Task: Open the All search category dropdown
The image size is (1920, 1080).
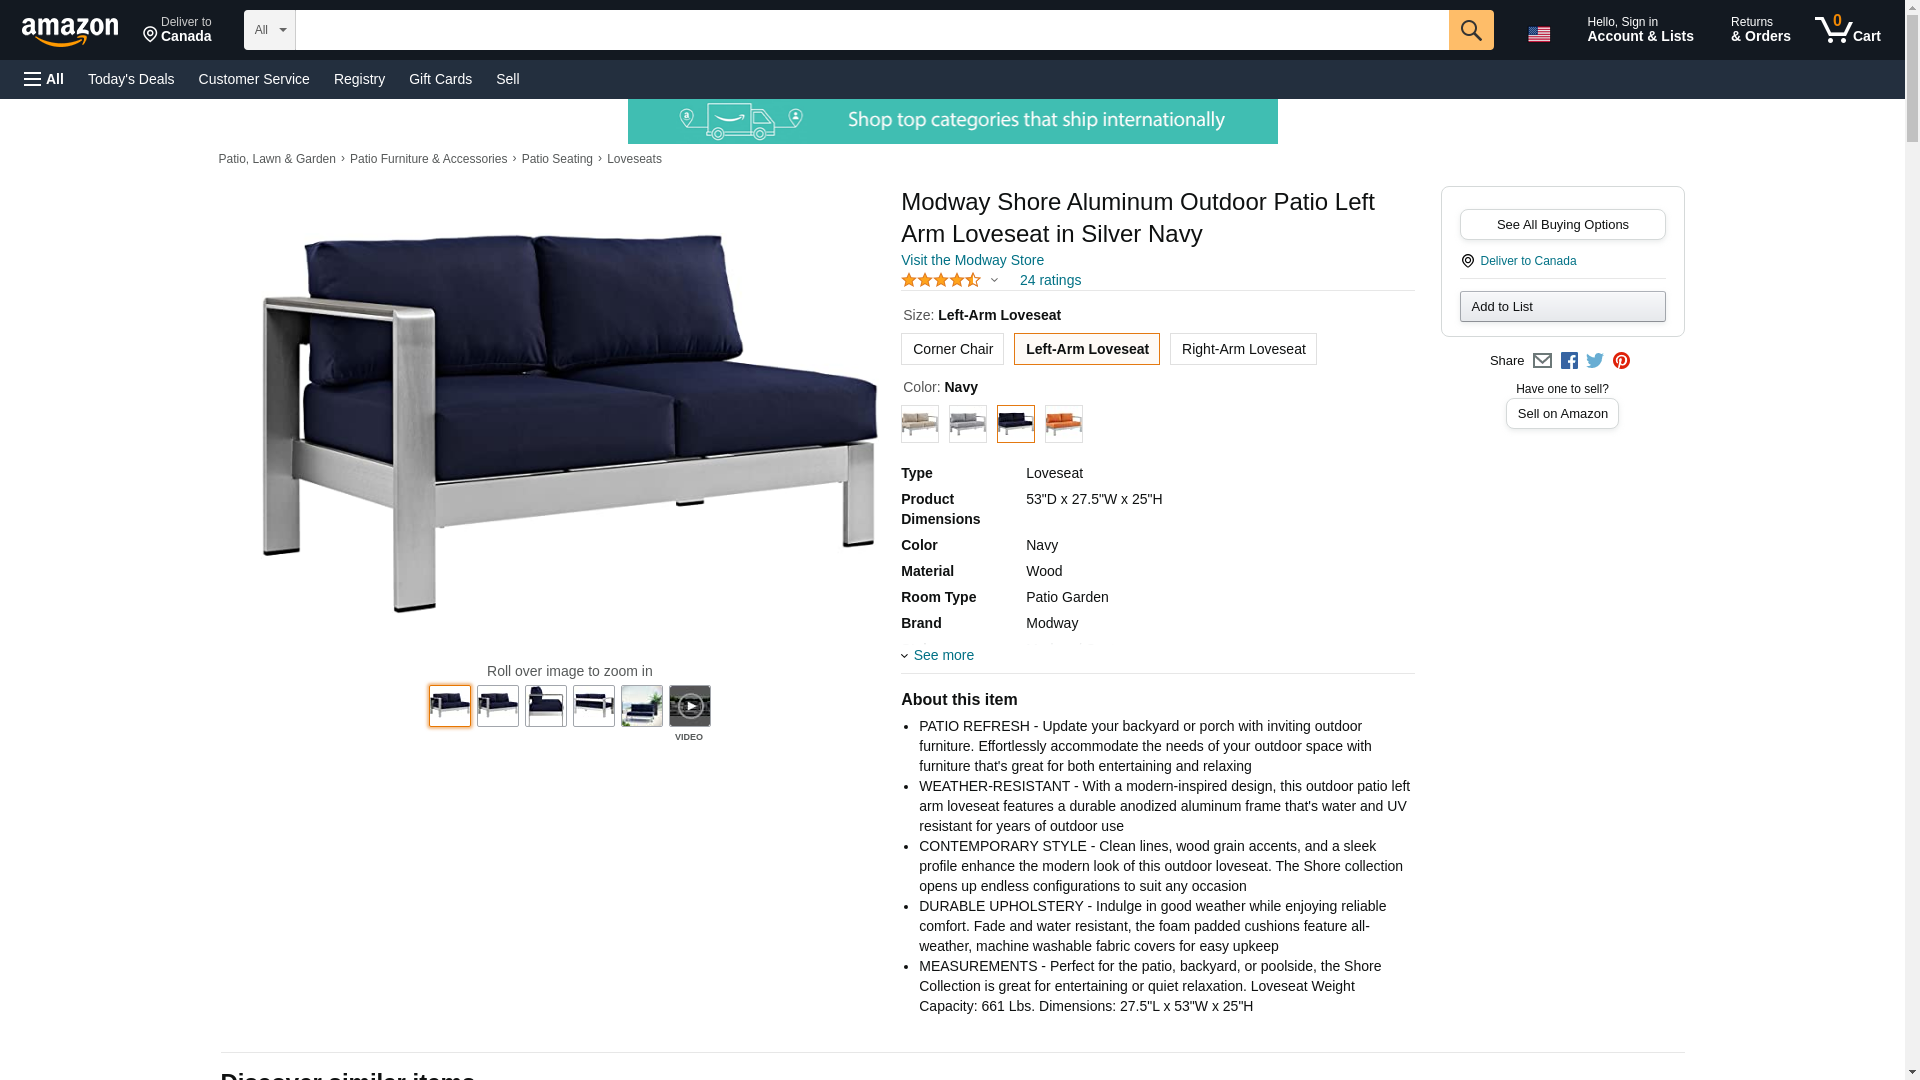Action: (270, 30)
